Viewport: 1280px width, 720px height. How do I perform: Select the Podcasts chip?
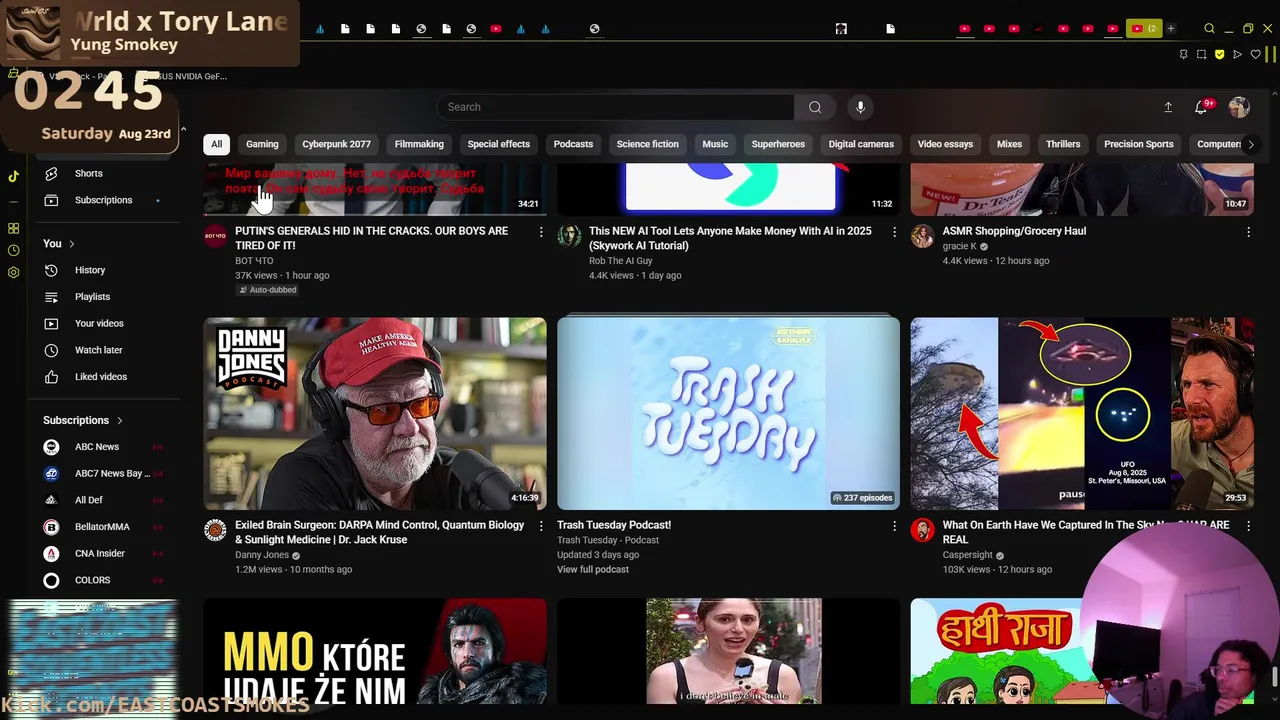tap(573, 144)
